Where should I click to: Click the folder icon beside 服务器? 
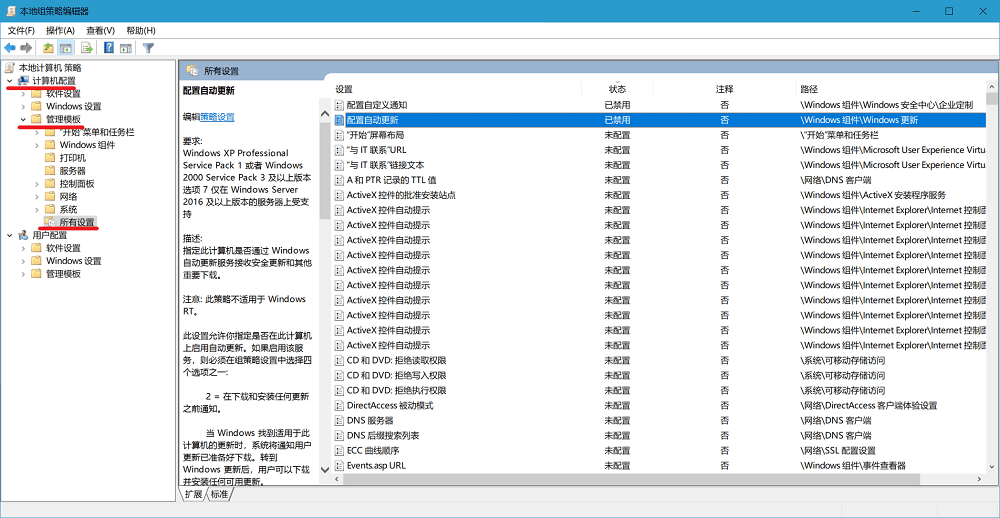point(50,170)
